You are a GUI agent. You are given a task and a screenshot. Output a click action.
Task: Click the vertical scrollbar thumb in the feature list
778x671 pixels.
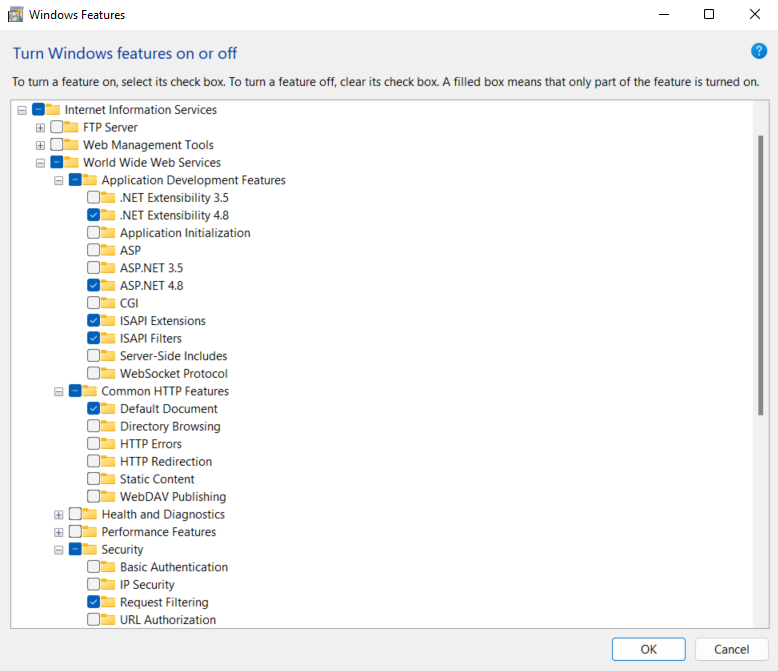(761, 275)
